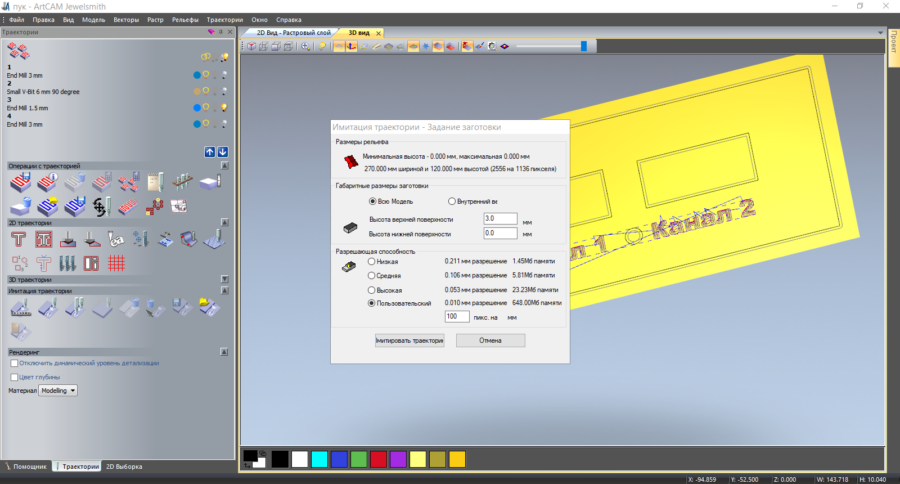Choose the Высокая resolution option
Image resolution: width=900 pixels, height=484 pixels.
tap(371, 290)
